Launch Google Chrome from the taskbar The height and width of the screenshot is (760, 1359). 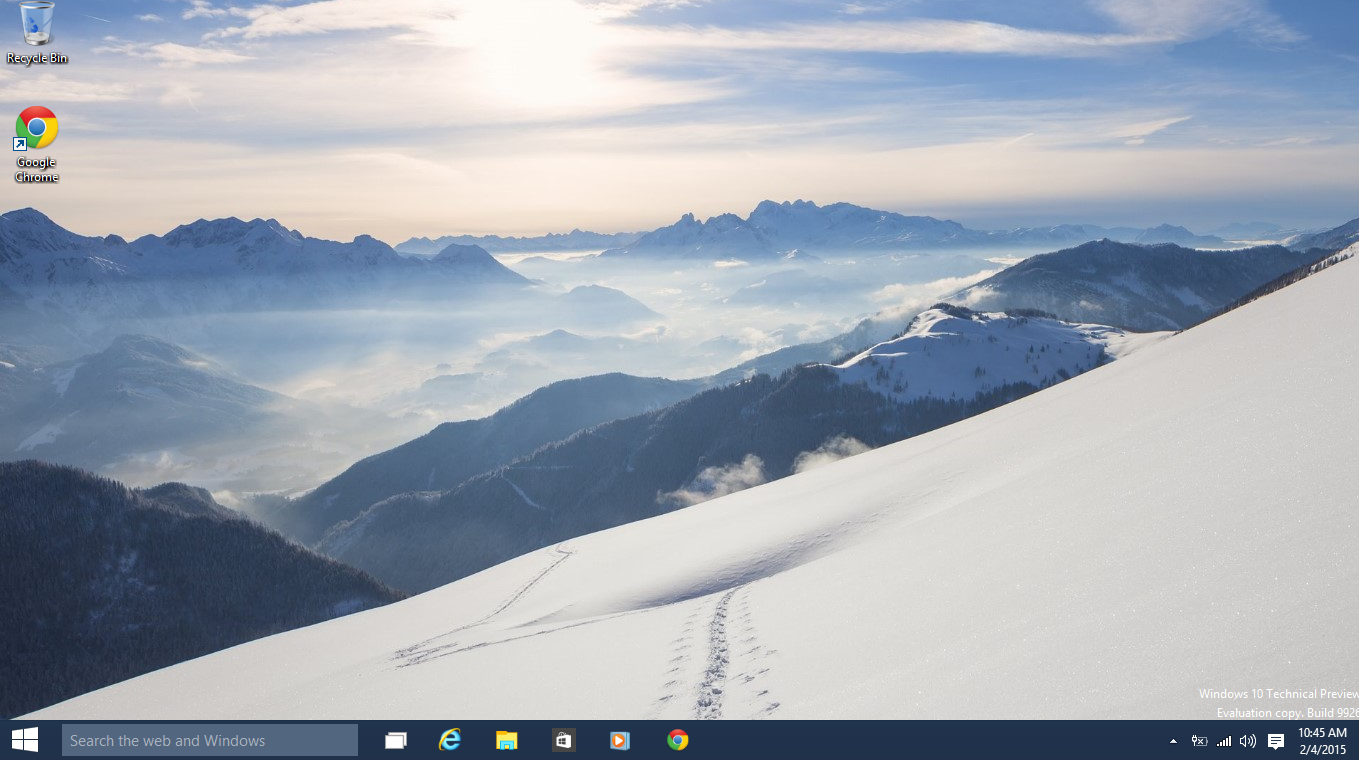[678, 740]
